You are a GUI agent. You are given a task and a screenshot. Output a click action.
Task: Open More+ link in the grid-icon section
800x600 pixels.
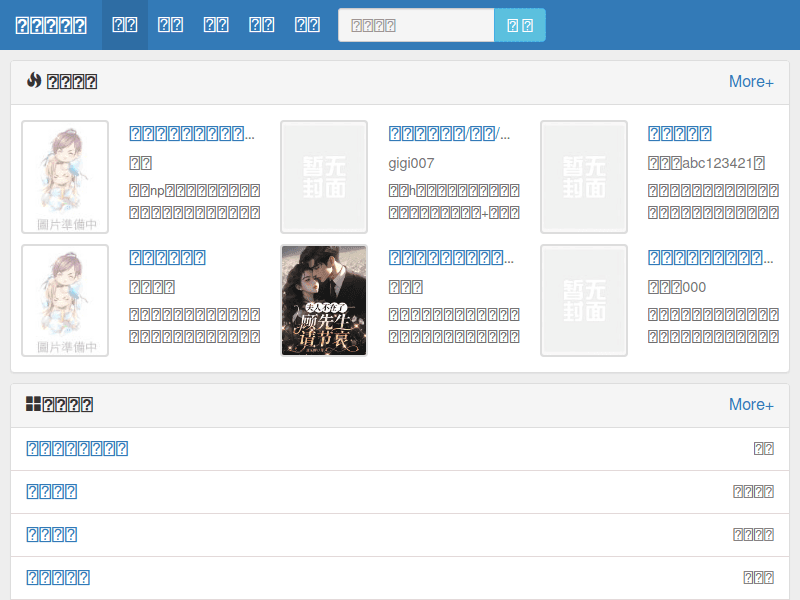[x=750, y=405]
